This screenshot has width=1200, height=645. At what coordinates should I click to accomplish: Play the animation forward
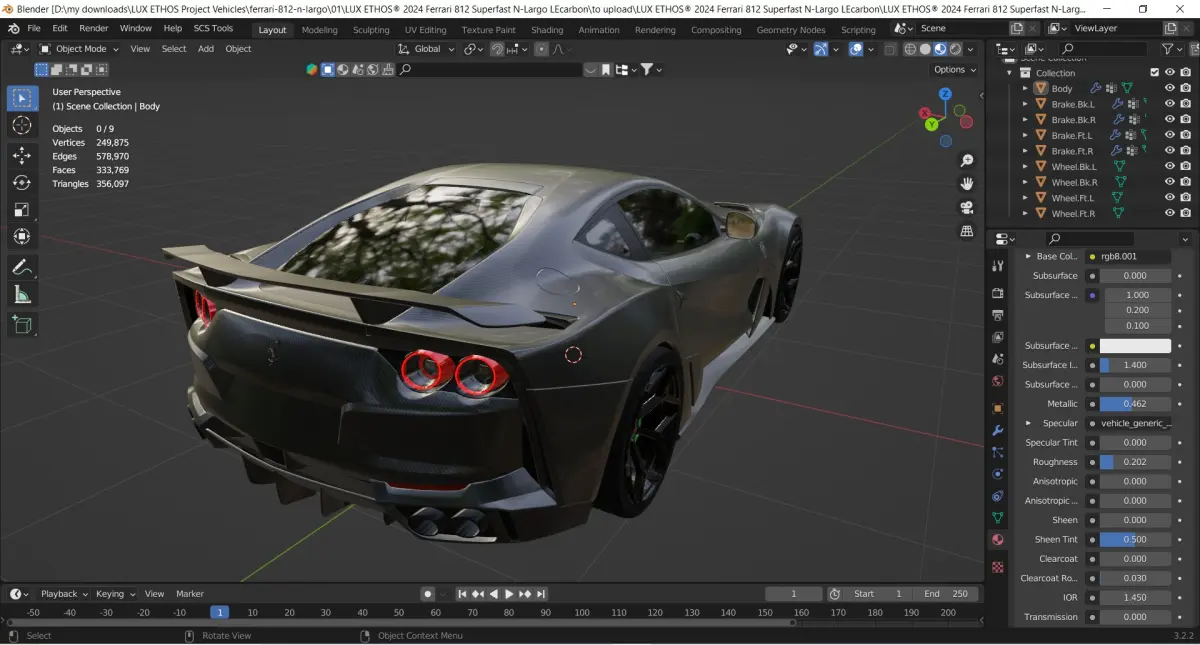(x=509, y=594)
